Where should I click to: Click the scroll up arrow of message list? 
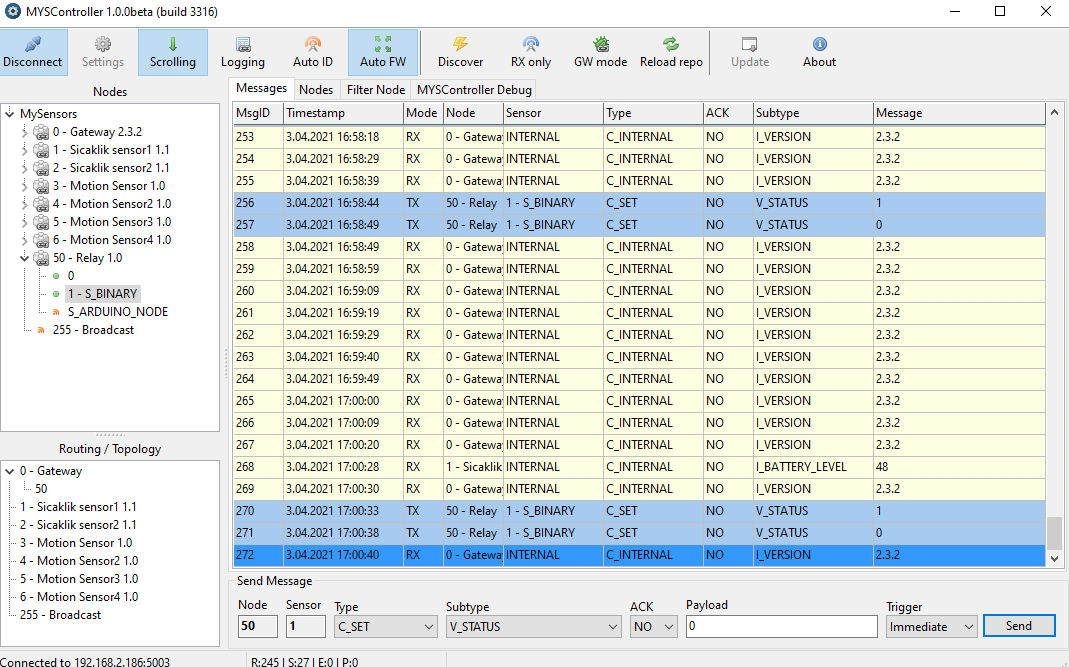click(x=1054, y=113)
